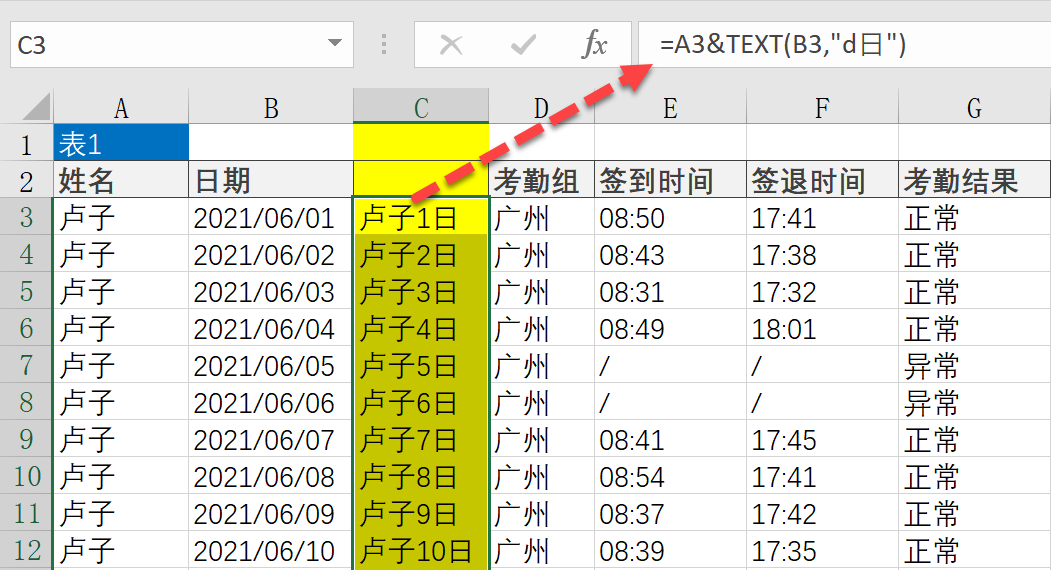Click cell A1 containing 表1

coord(121,143)
